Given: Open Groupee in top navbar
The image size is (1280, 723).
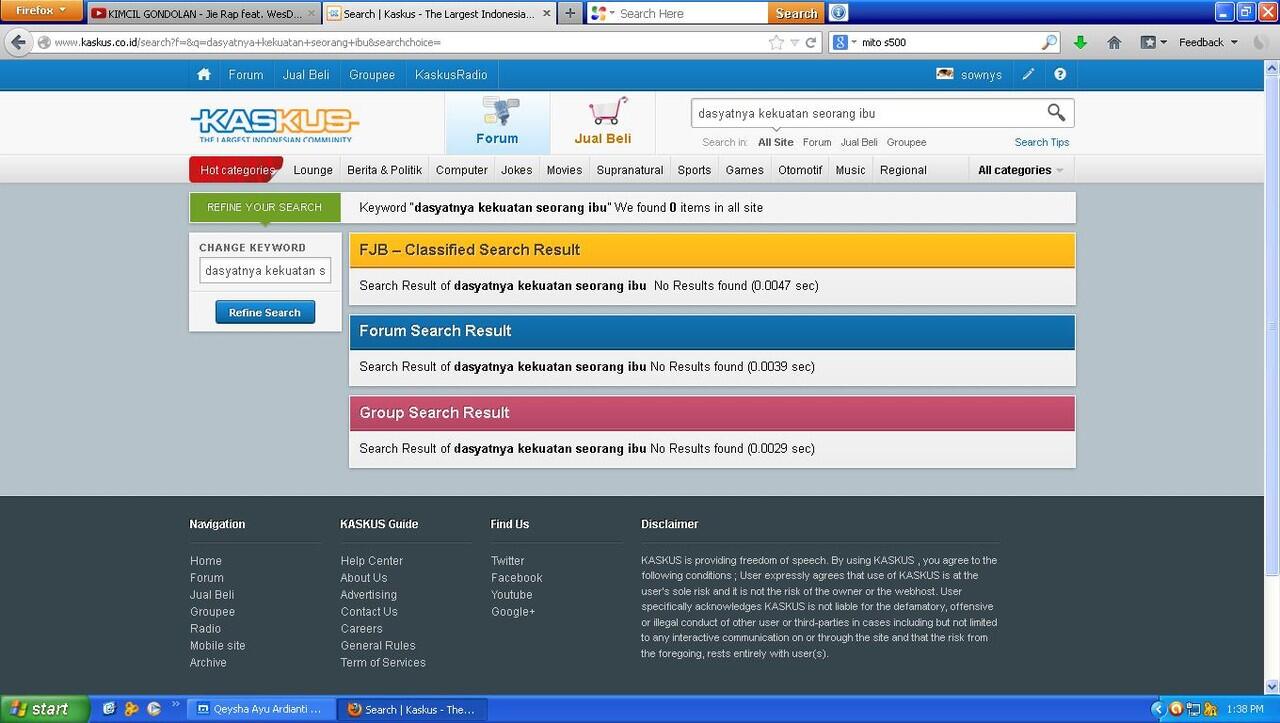Looking at the screenshot, I should pos(372,75).
